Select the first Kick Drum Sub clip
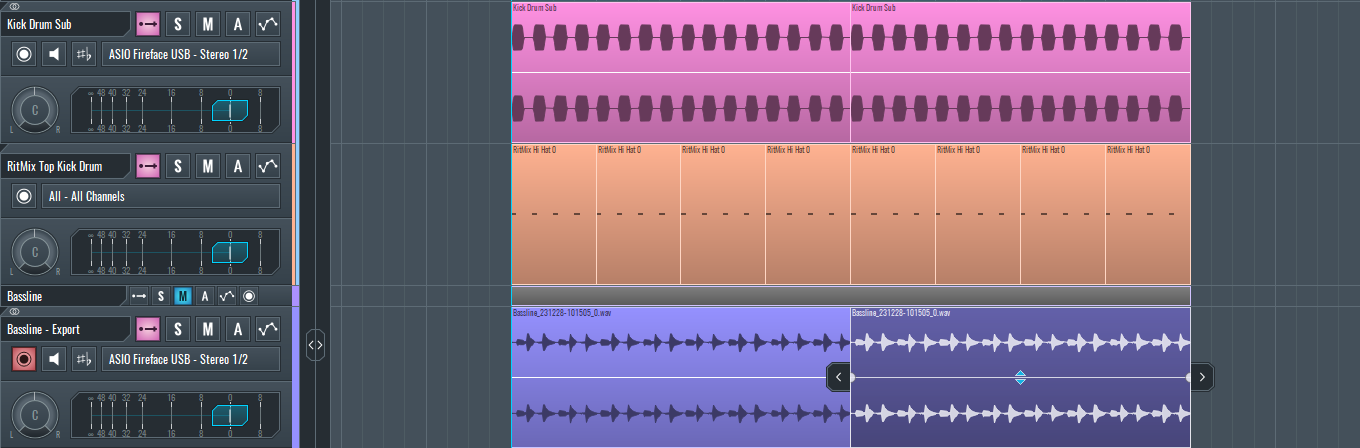 [680, 72]
